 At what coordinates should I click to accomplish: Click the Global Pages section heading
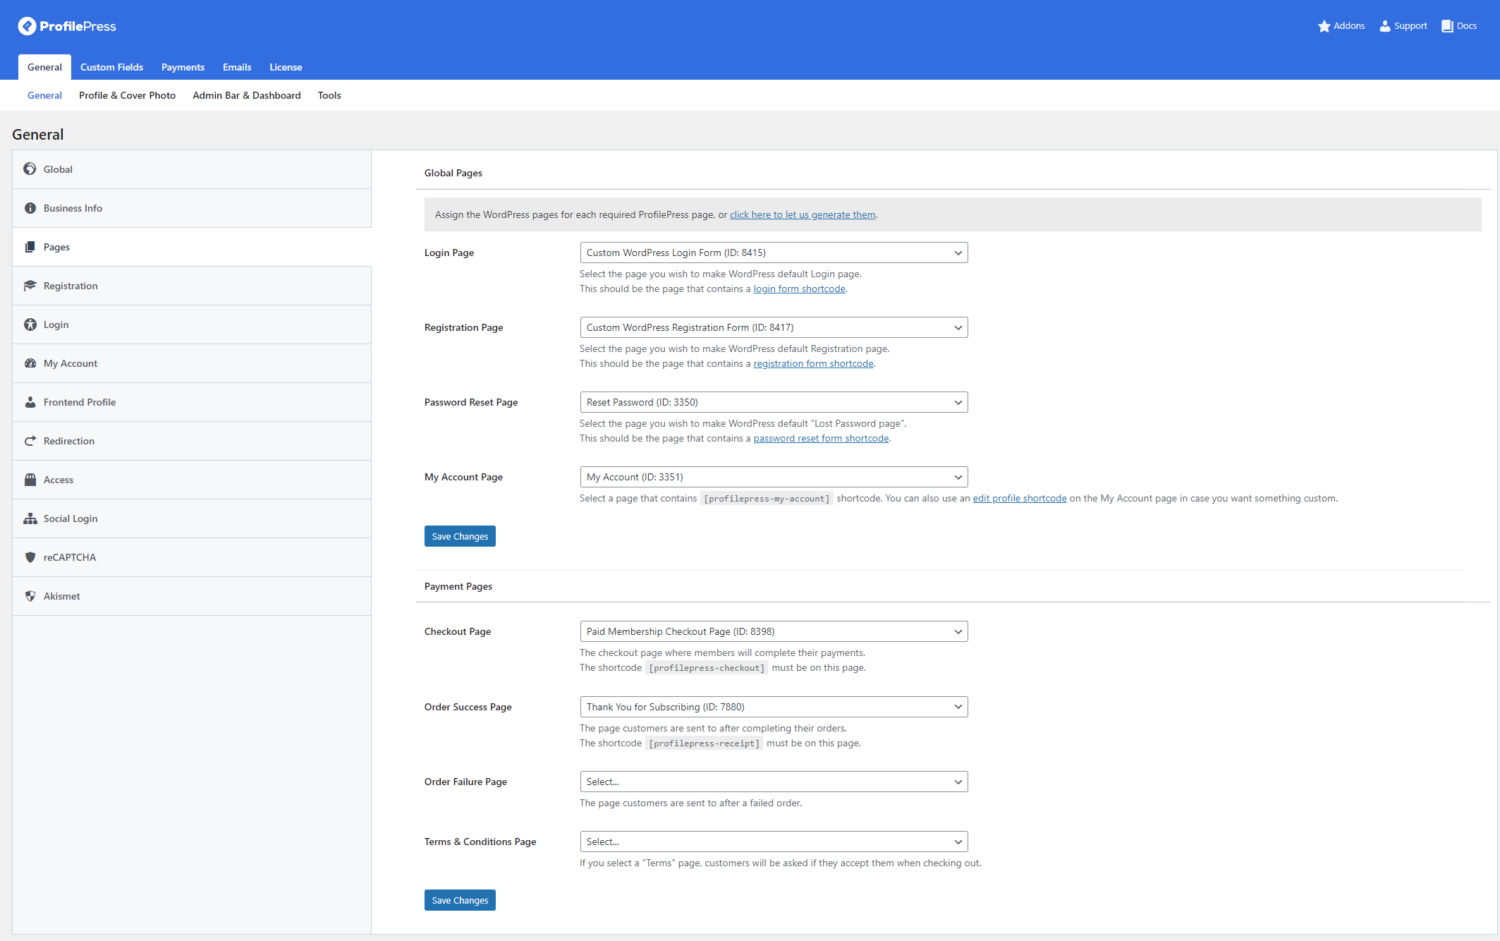click(x=453, y=173)
